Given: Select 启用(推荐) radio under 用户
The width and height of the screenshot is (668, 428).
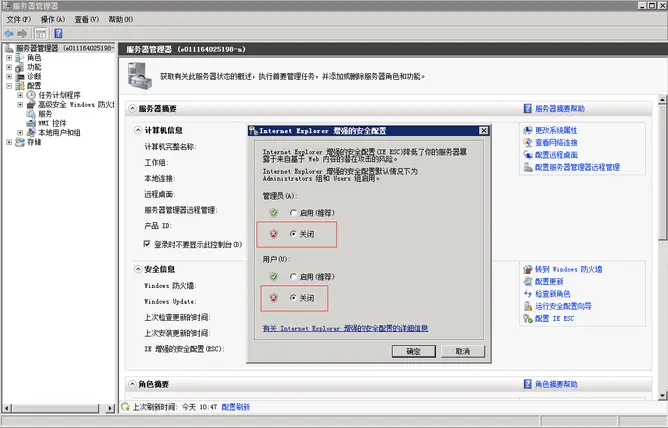Looking at the screenshot, I should (293, 277).
